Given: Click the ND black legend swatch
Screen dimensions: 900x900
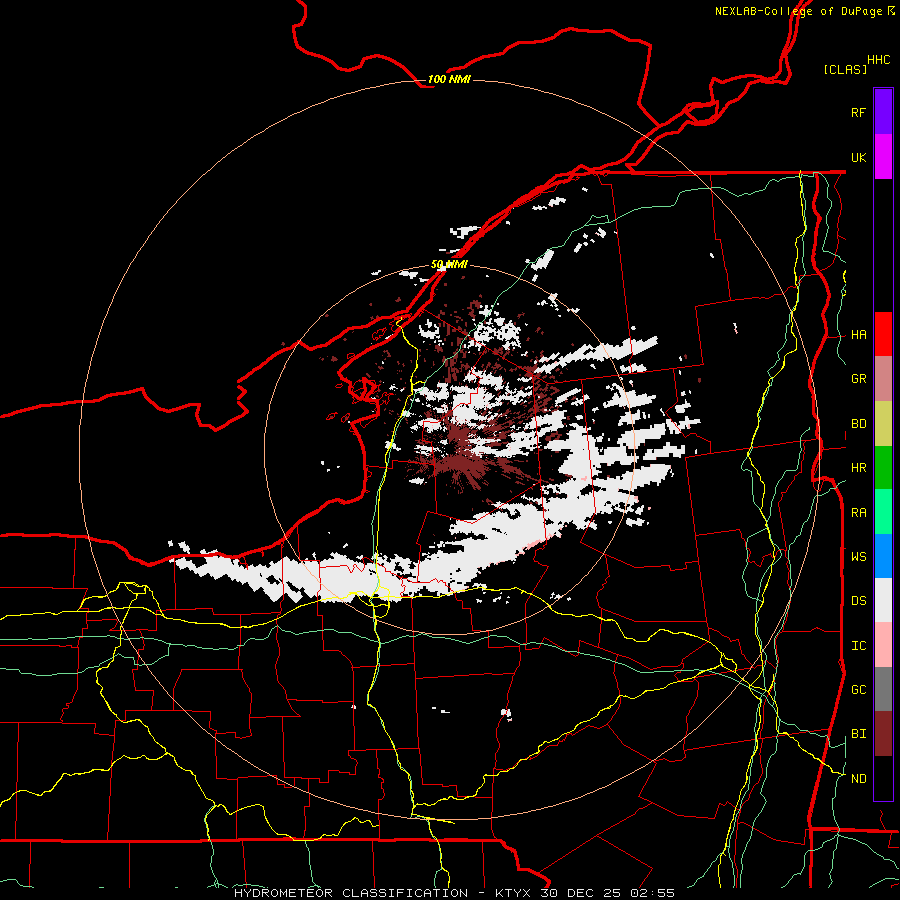Looking at the screenshot, I should pyautogui.click(x=883, y=778).
